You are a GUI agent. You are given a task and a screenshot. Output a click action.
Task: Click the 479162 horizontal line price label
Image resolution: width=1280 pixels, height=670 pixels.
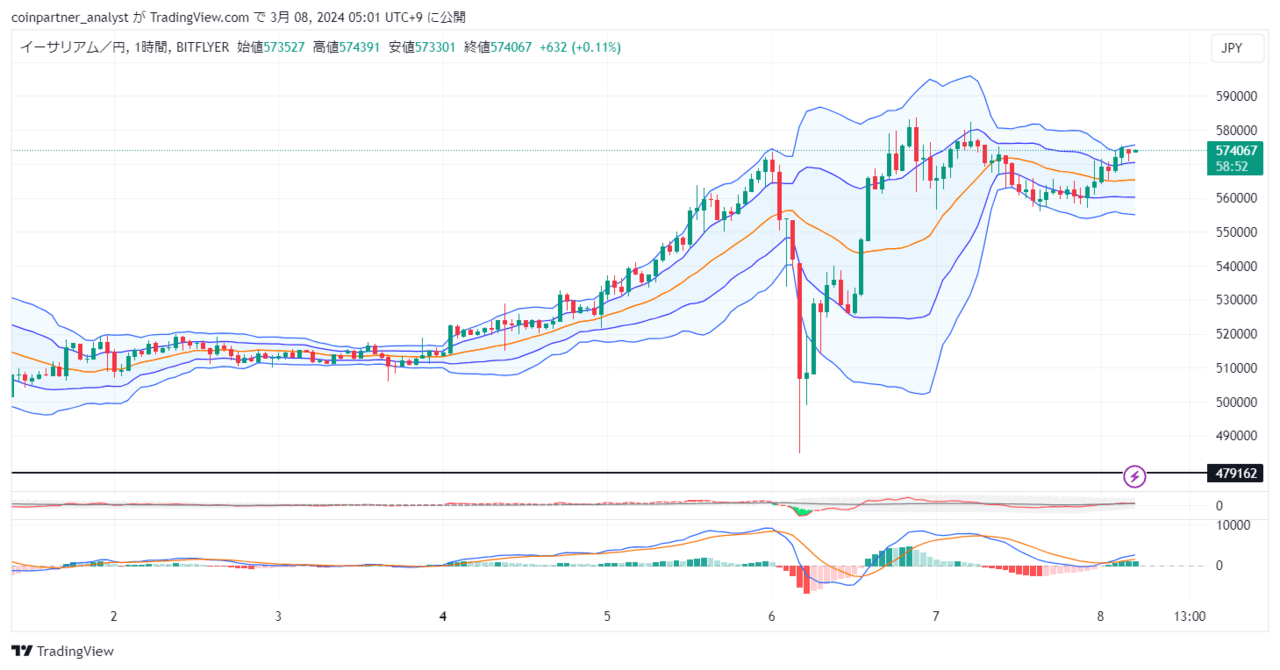pos(1235,473)
